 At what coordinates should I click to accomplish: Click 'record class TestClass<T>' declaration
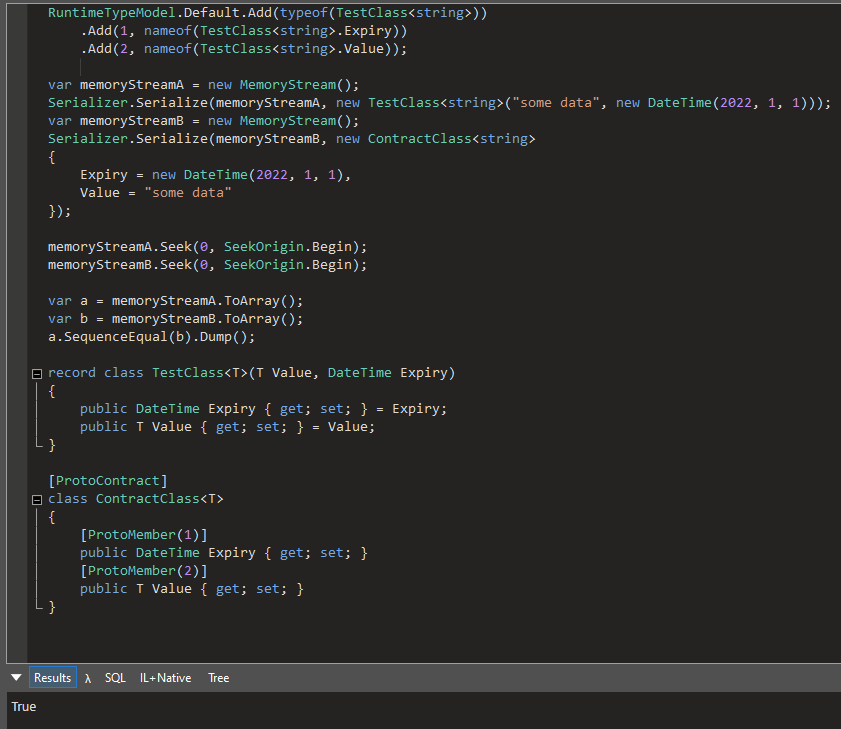(x=148, y=373)
